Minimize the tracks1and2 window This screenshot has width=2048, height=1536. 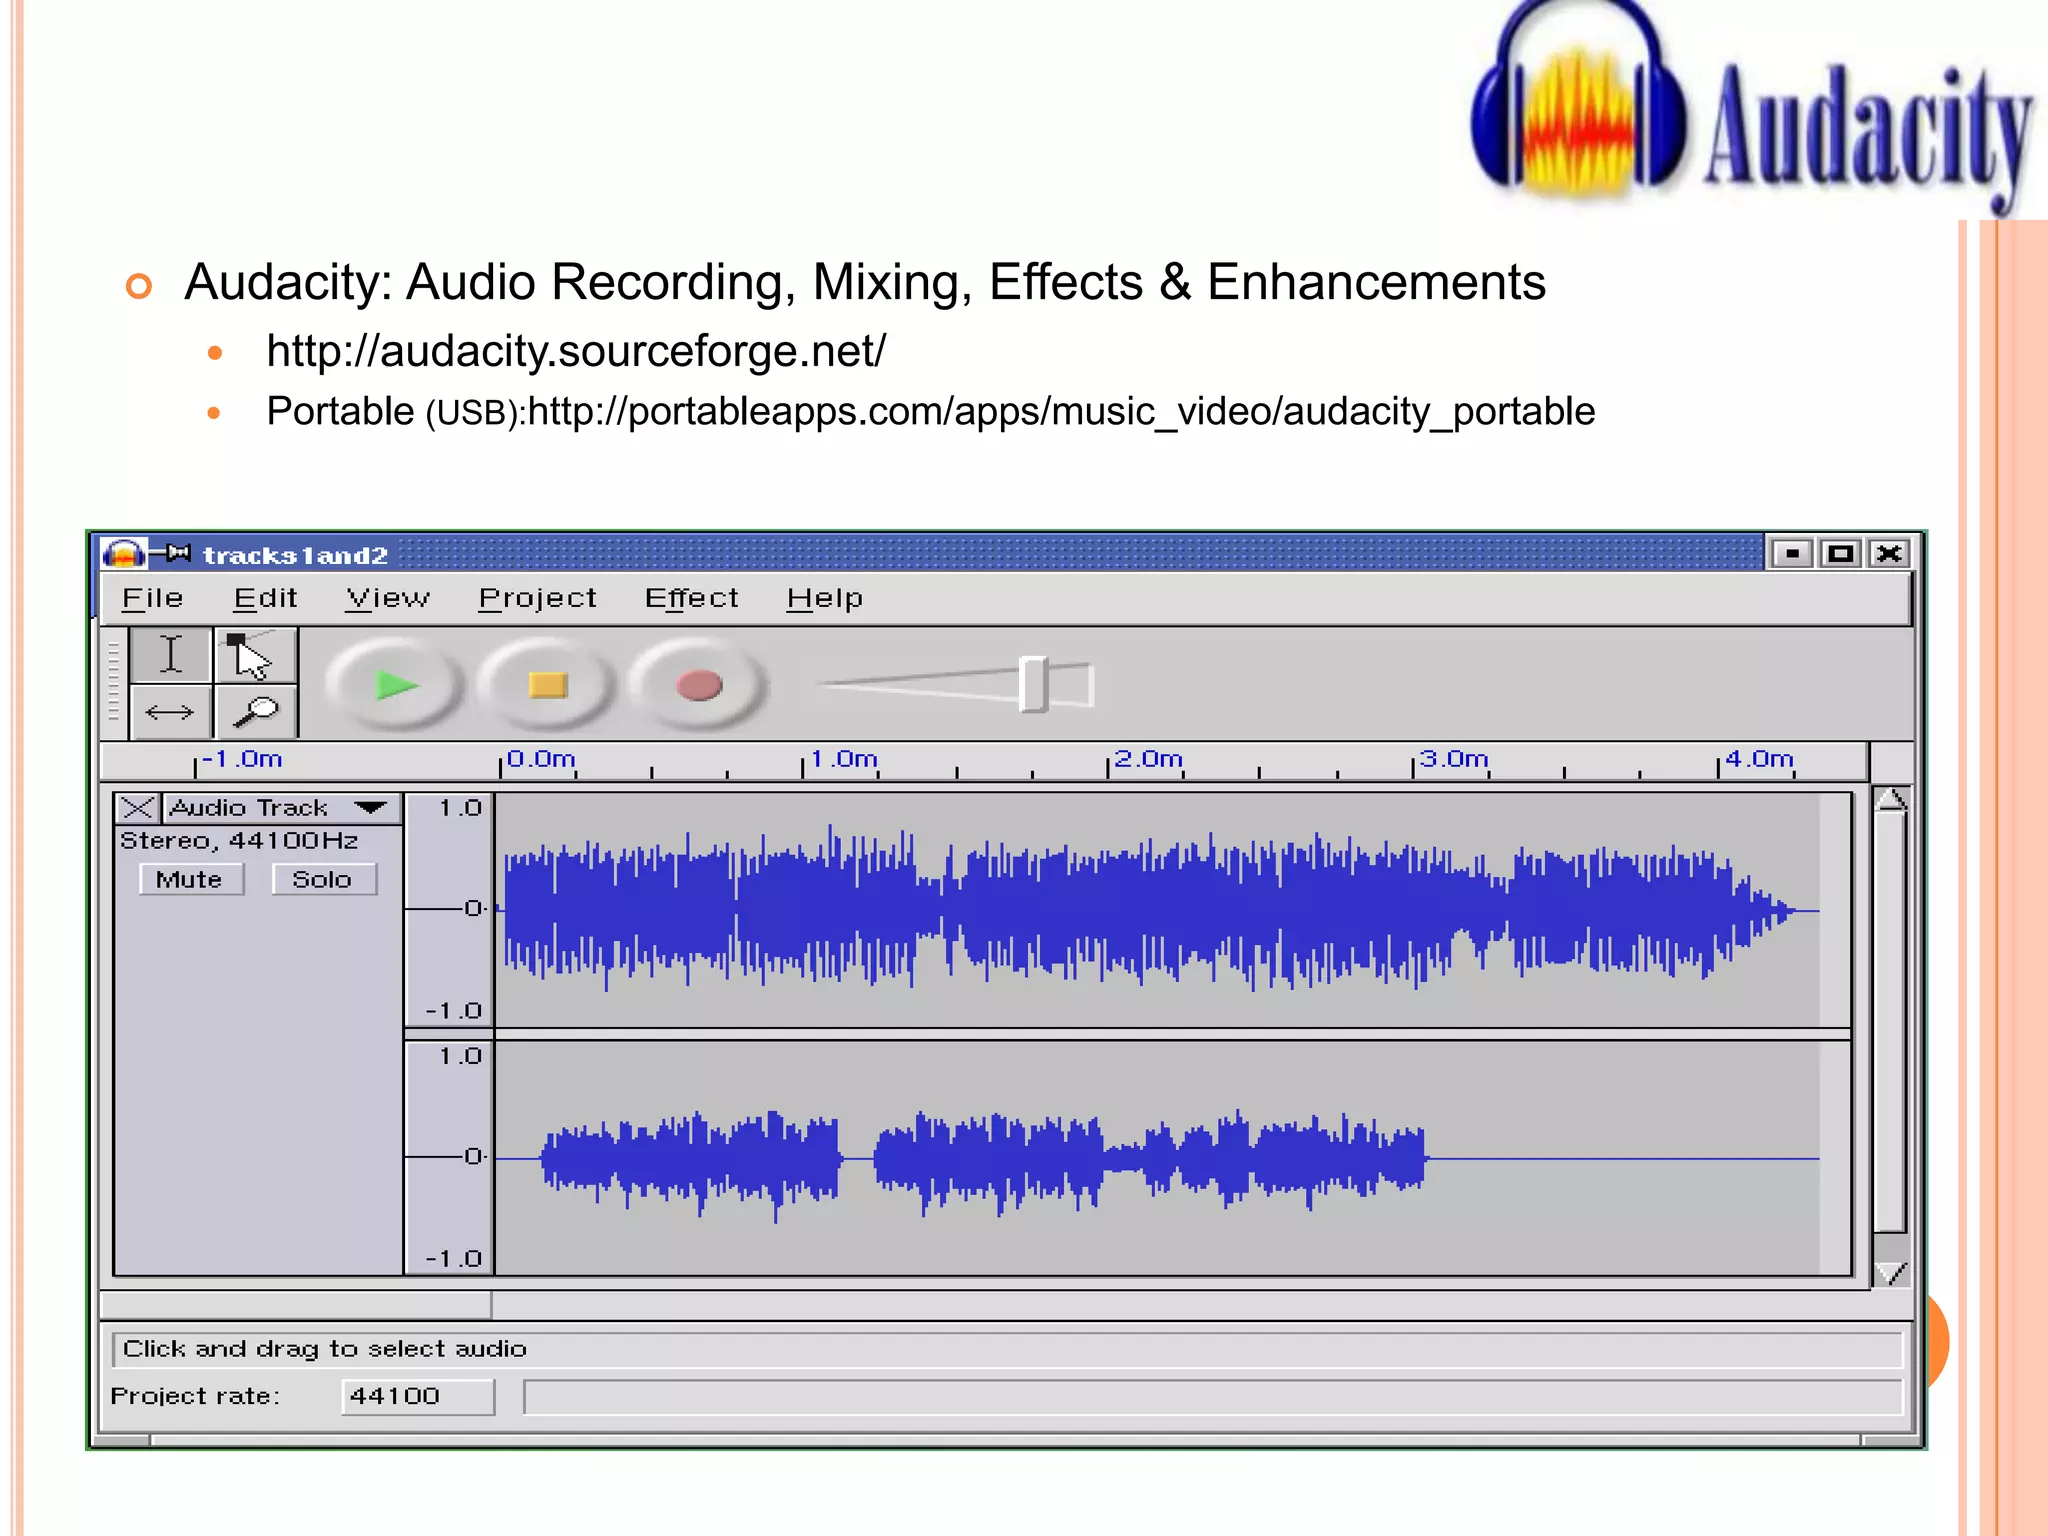[x=1792, y=553]
